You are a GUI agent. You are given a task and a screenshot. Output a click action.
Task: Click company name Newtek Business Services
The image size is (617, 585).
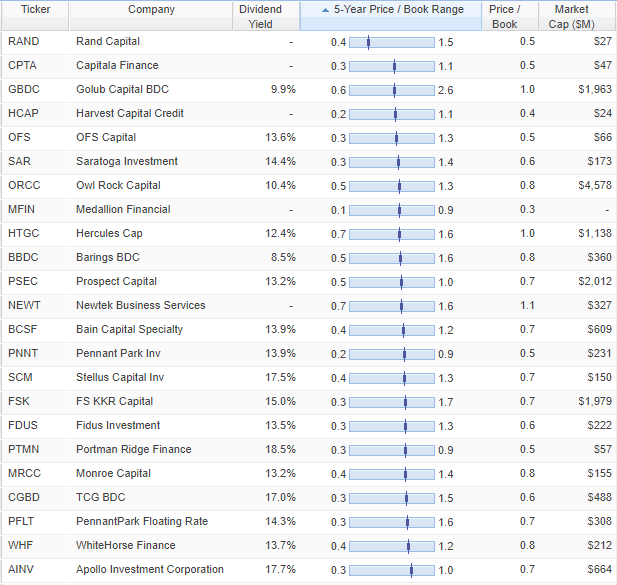pyautogui.click(x=140, y=305)
